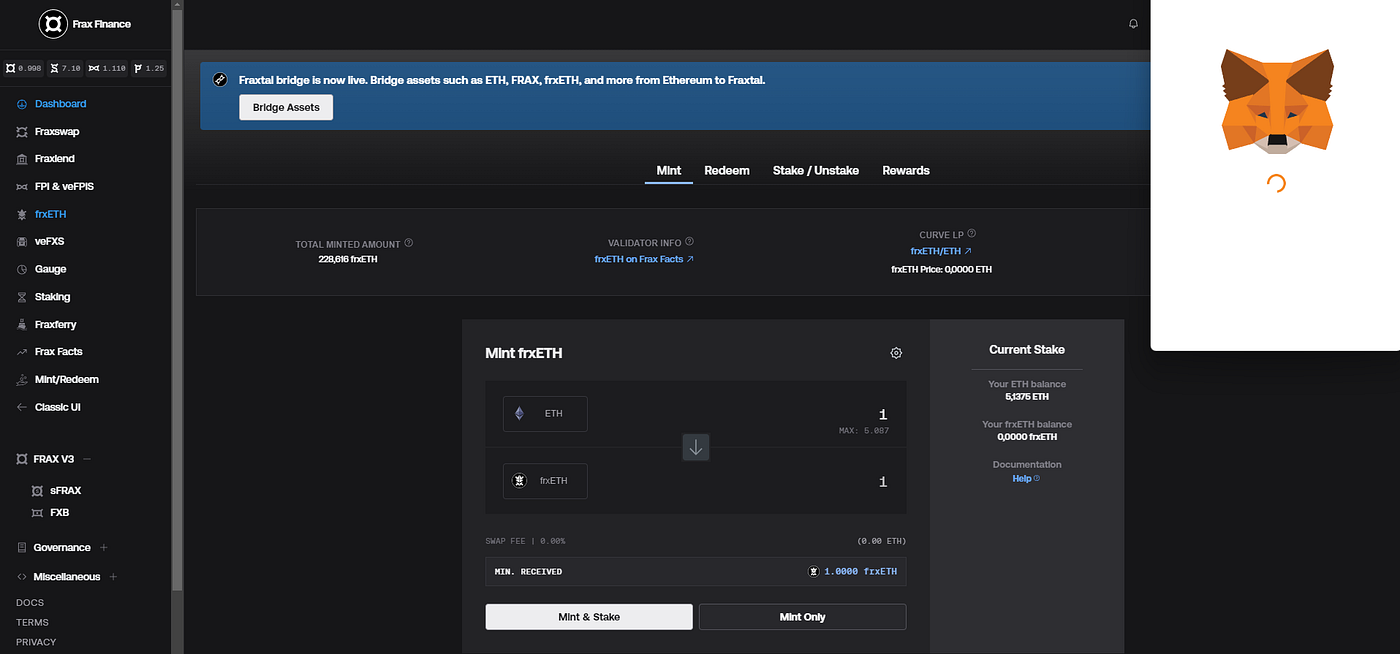Open Fraxswap from the sidebar
Image resolution: width=1400 pixels, height=654 pixels.
click(57, 132)
